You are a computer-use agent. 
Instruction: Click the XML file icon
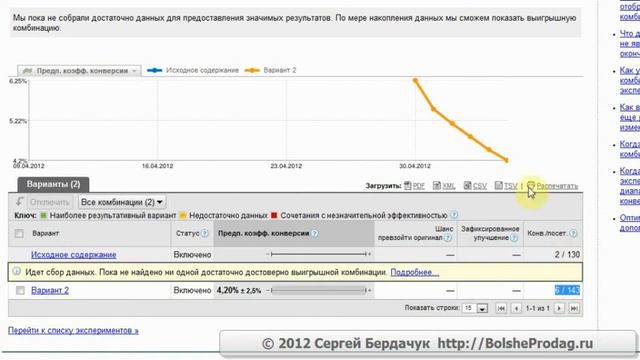pos(437,186)
